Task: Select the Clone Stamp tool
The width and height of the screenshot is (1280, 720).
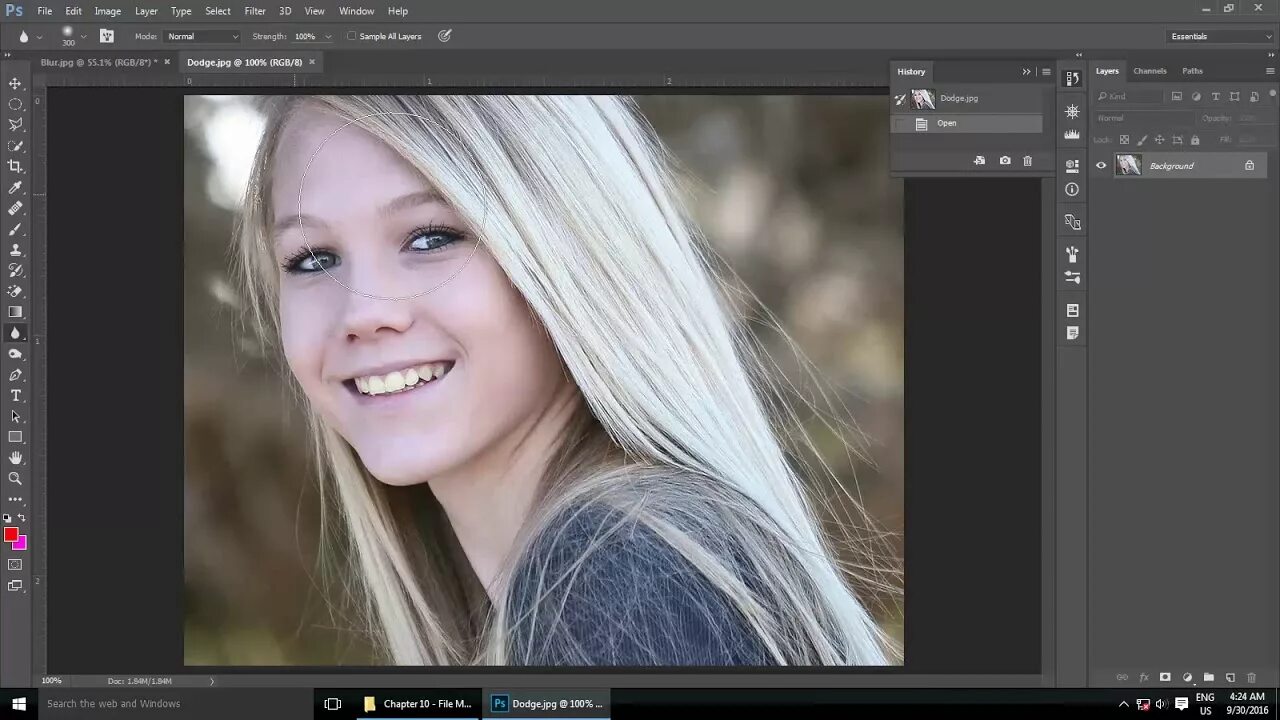Action: [x=15, y=250]
